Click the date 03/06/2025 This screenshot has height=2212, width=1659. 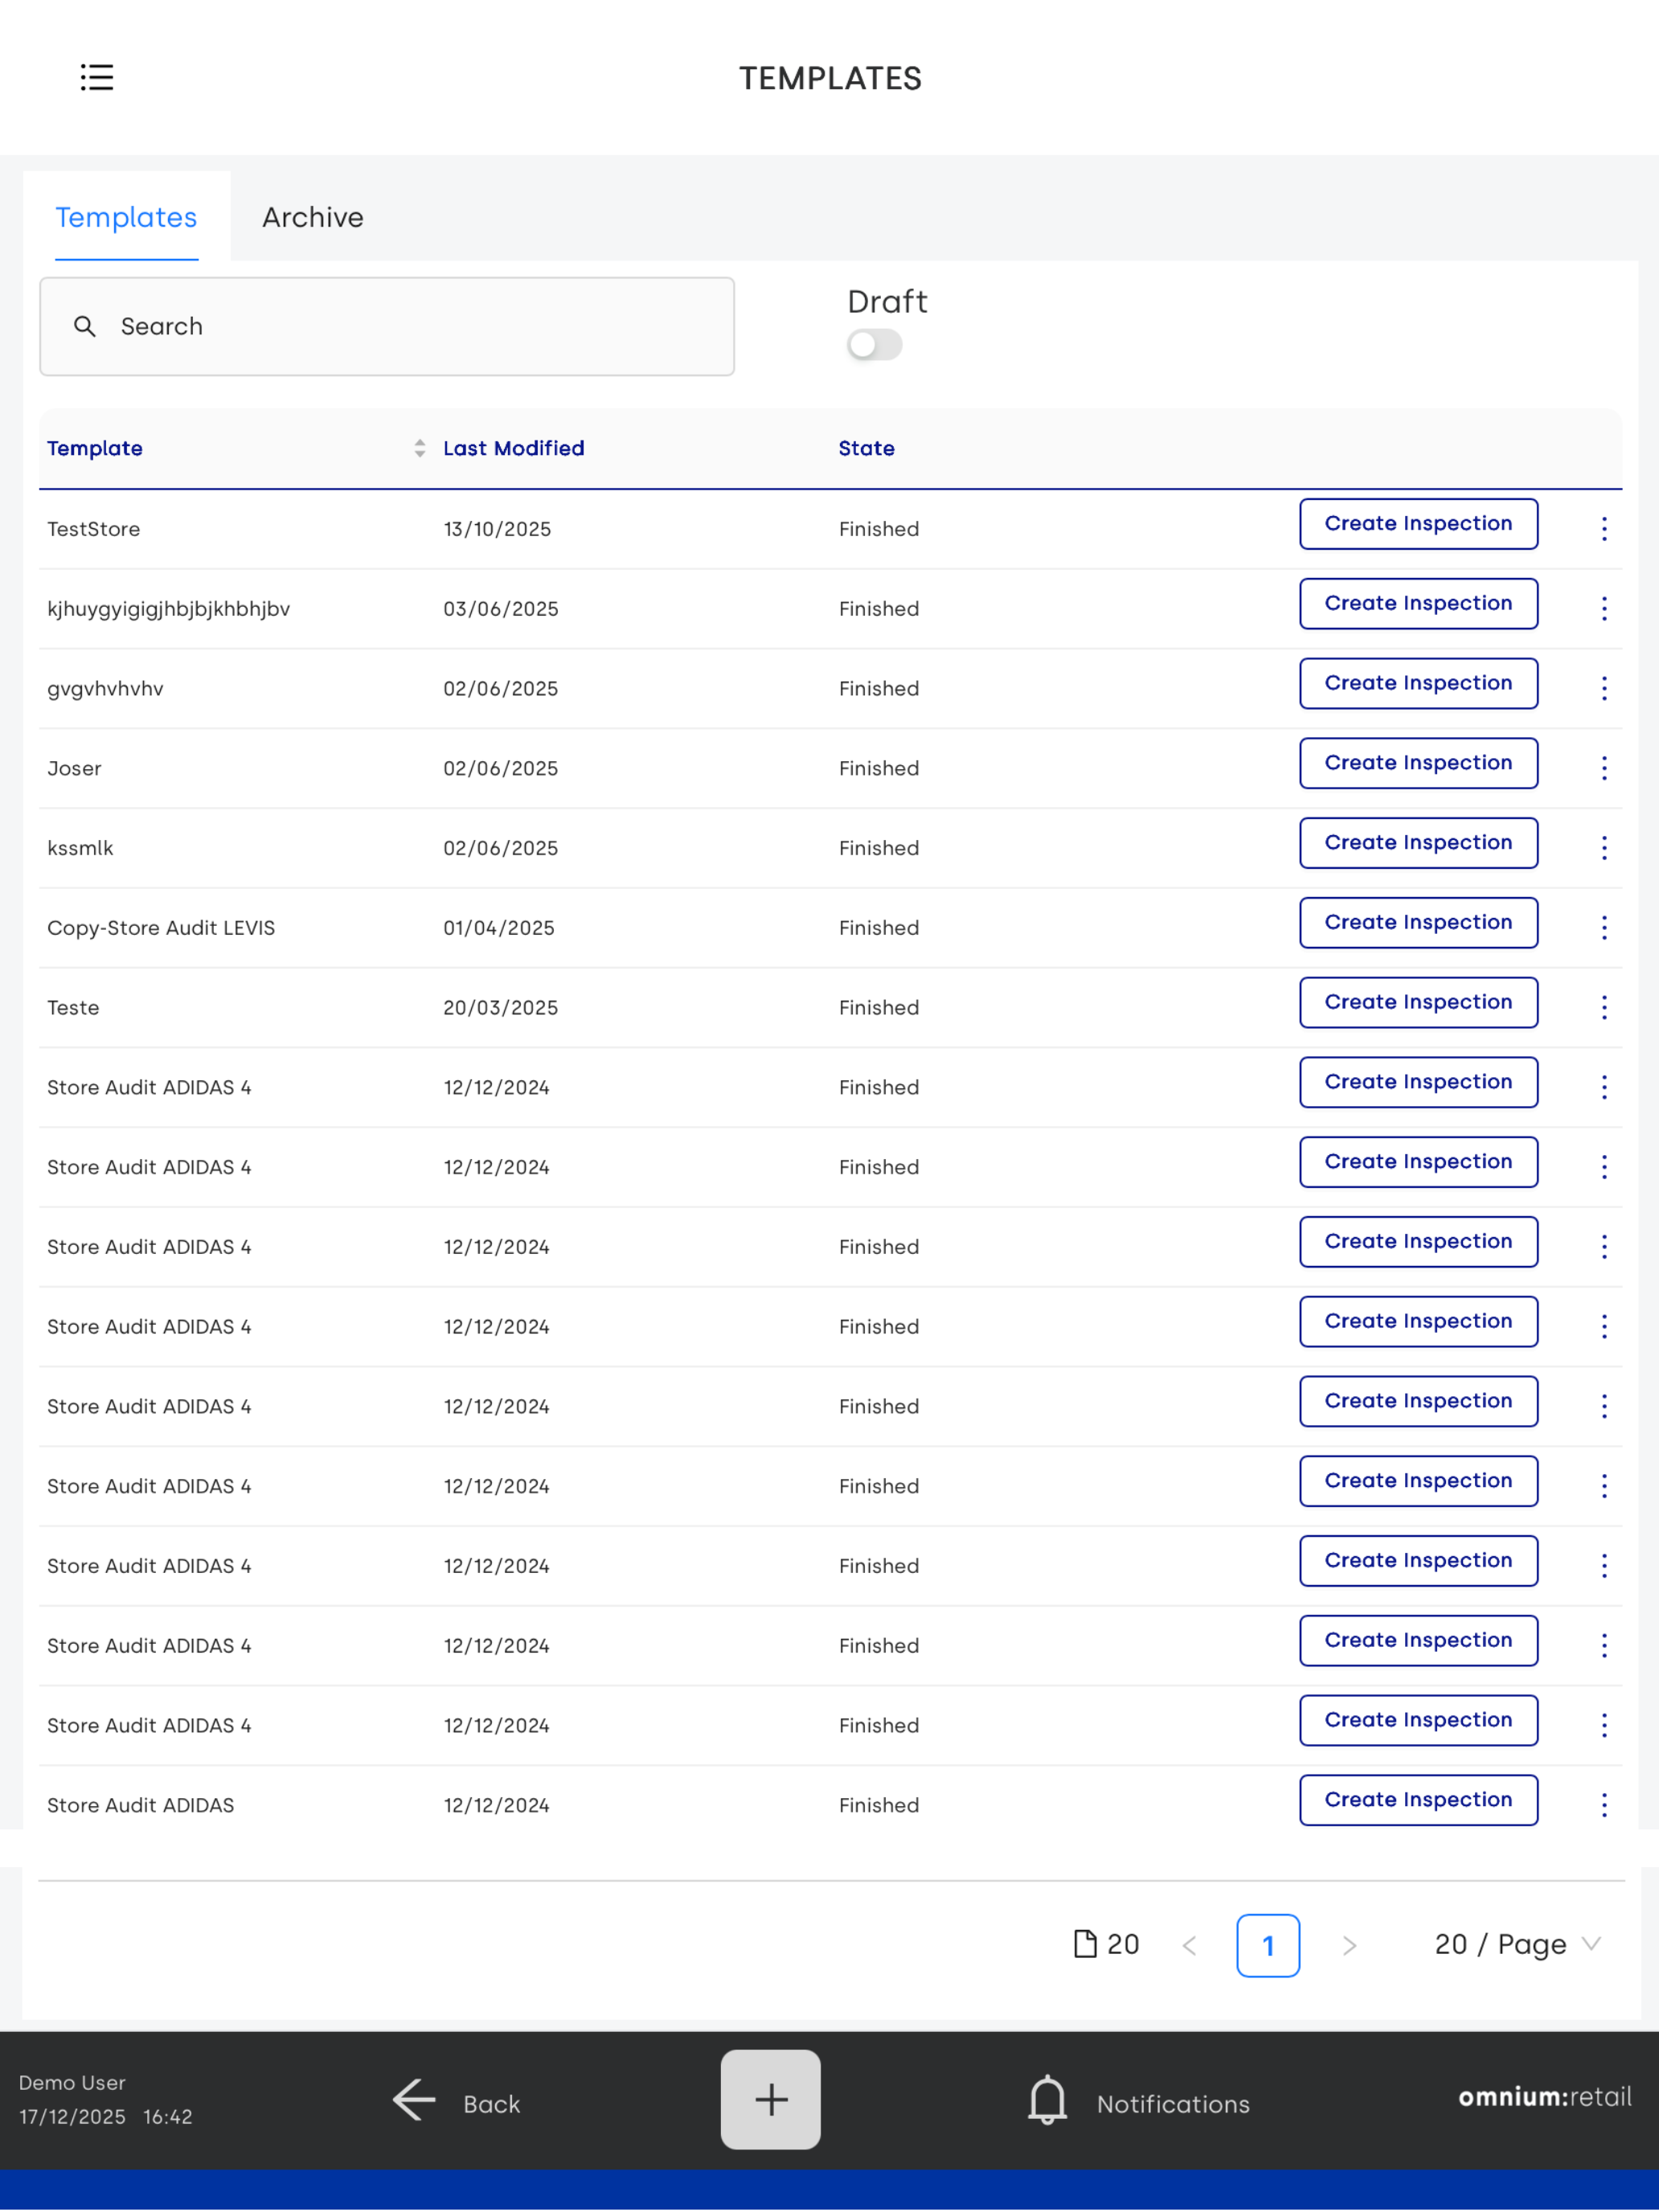pos(500,609)
